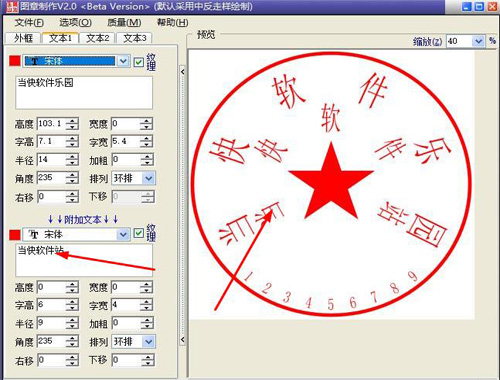The height and width of the screenshot is (380, 500).
Task: Increase the 高度 103.1 spinner value
Action: click(72, 121)
